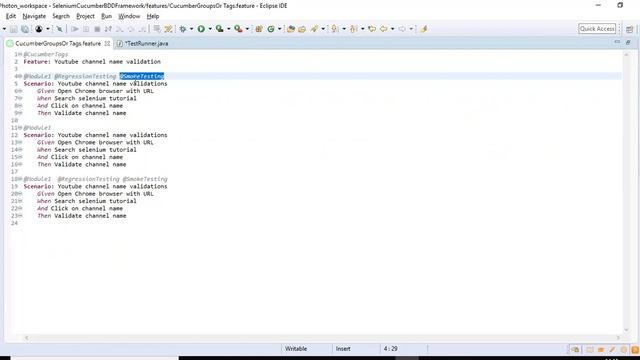Viewport: 640px width, 360px height.
Task: Open the Run menu
Action: 106,16
